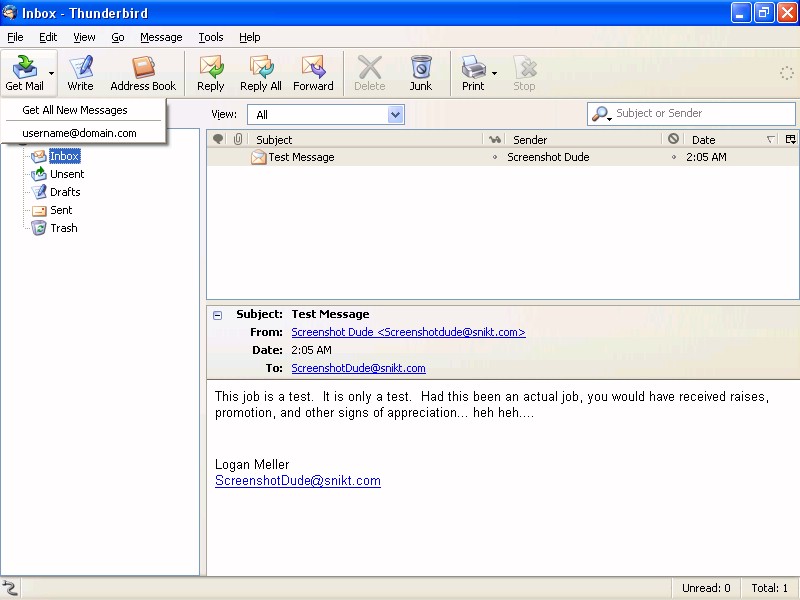The height and width of the screenshot is (600, 800).
Task: Forward the selected message
Action: click(x=313, y=73)
